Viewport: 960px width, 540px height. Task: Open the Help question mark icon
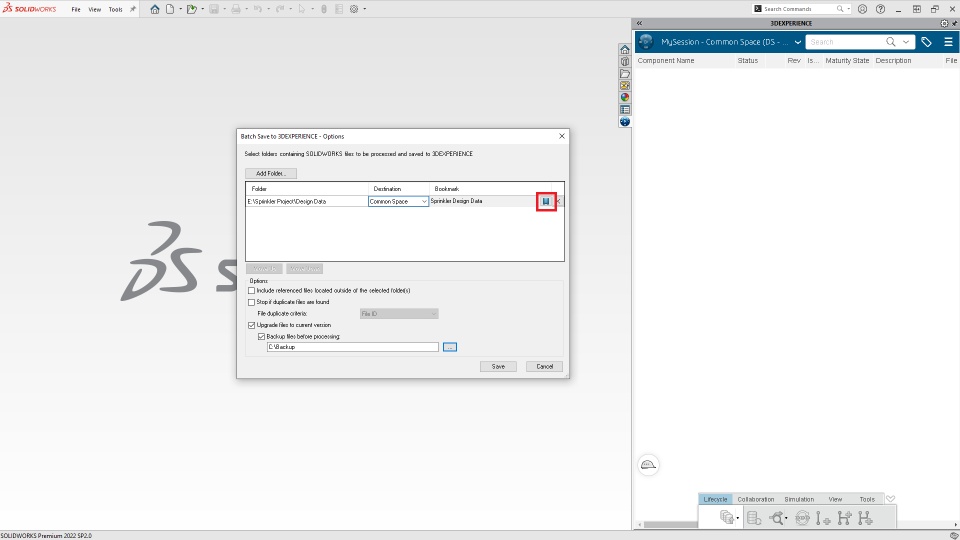880,9
